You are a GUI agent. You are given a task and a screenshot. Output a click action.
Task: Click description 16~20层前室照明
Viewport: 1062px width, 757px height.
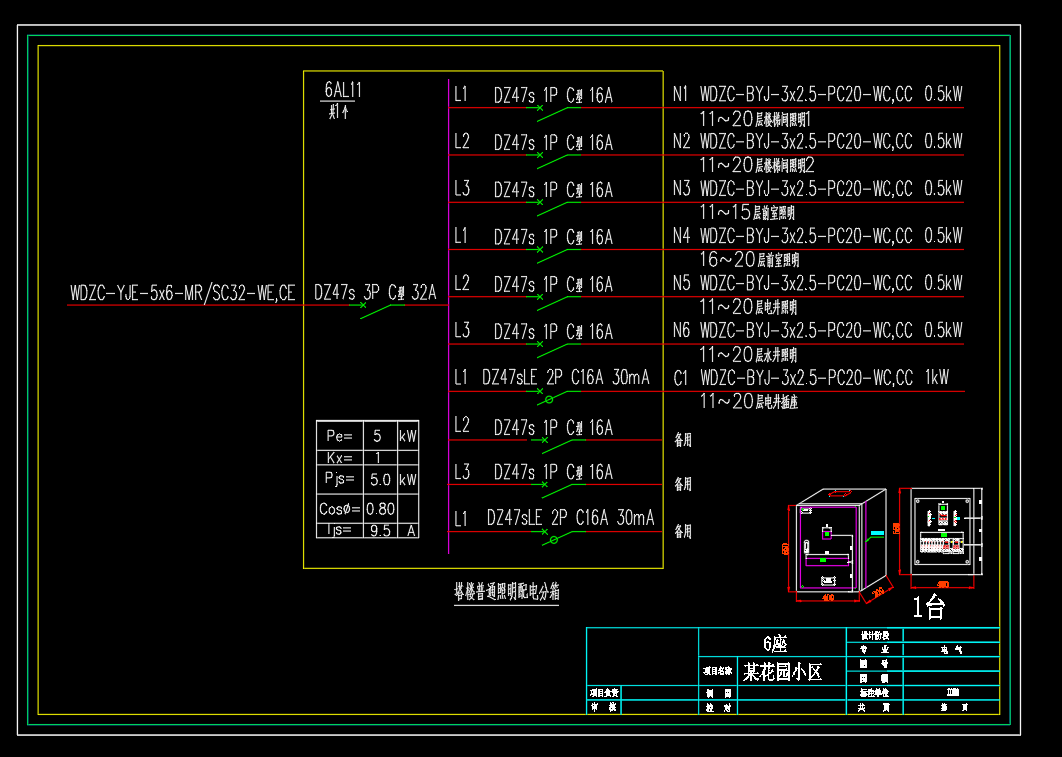[x=749, y=259]
